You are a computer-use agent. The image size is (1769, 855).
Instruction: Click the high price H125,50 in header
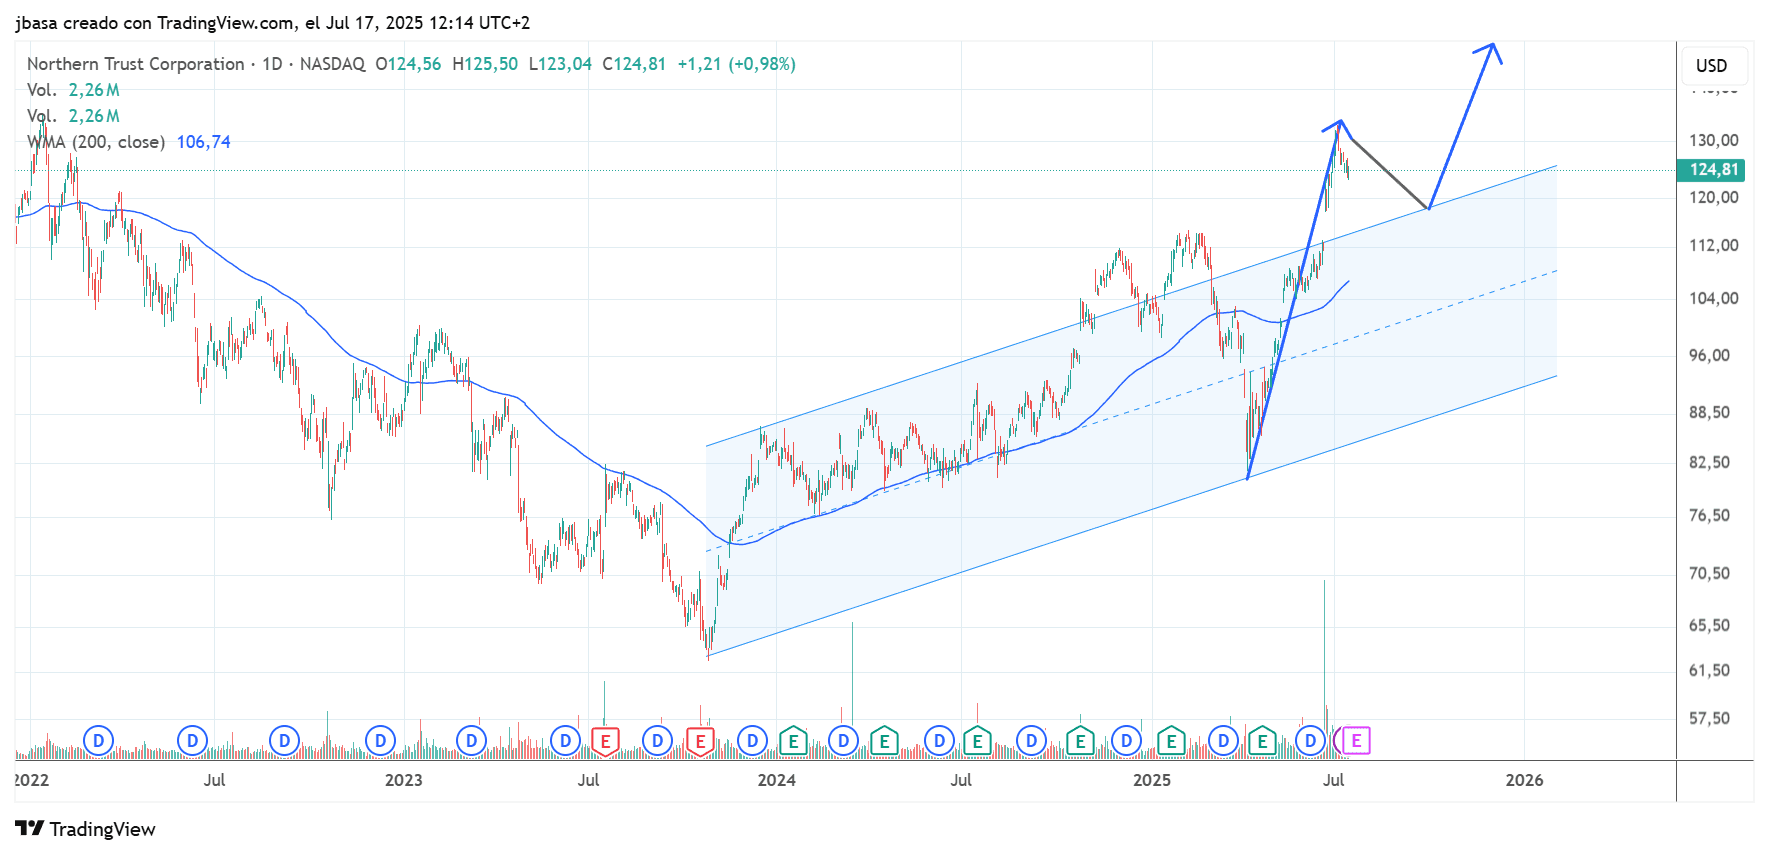coord(485,64)
